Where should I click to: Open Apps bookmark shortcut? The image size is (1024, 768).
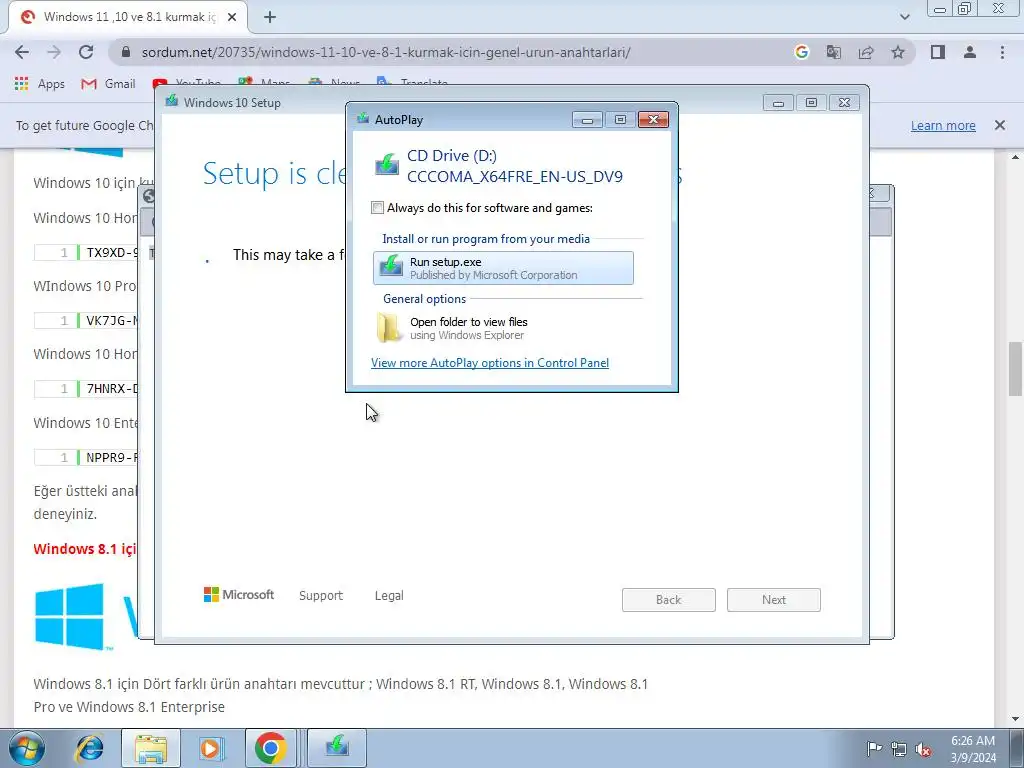click(40, 84)
